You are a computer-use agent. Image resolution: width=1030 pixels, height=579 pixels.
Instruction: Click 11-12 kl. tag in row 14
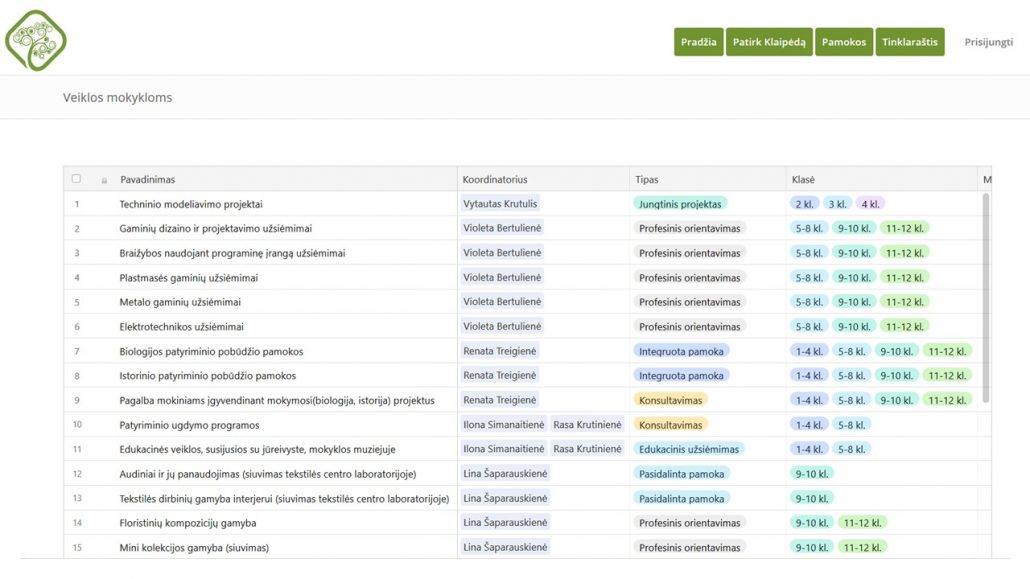[x=862, y=523]
